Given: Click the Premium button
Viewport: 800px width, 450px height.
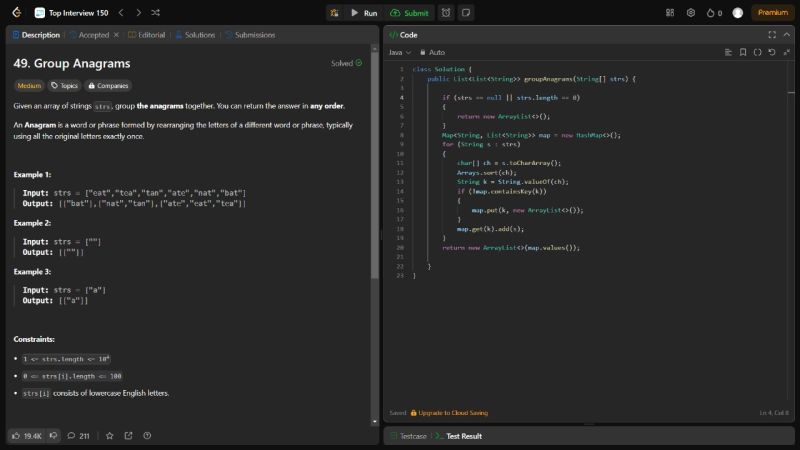Looking at the screenshot, I should pos(772,13).
